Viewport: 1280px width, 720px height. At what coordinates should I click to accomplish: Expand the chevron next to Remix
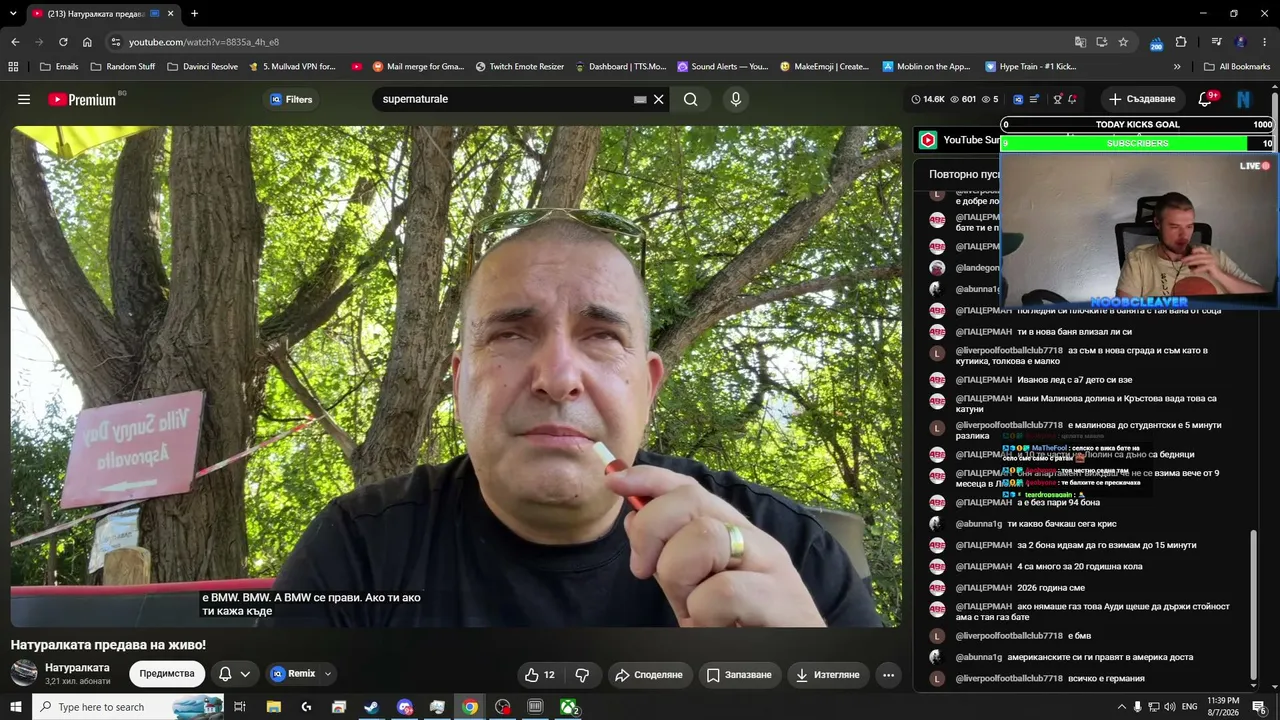(327, 674)
